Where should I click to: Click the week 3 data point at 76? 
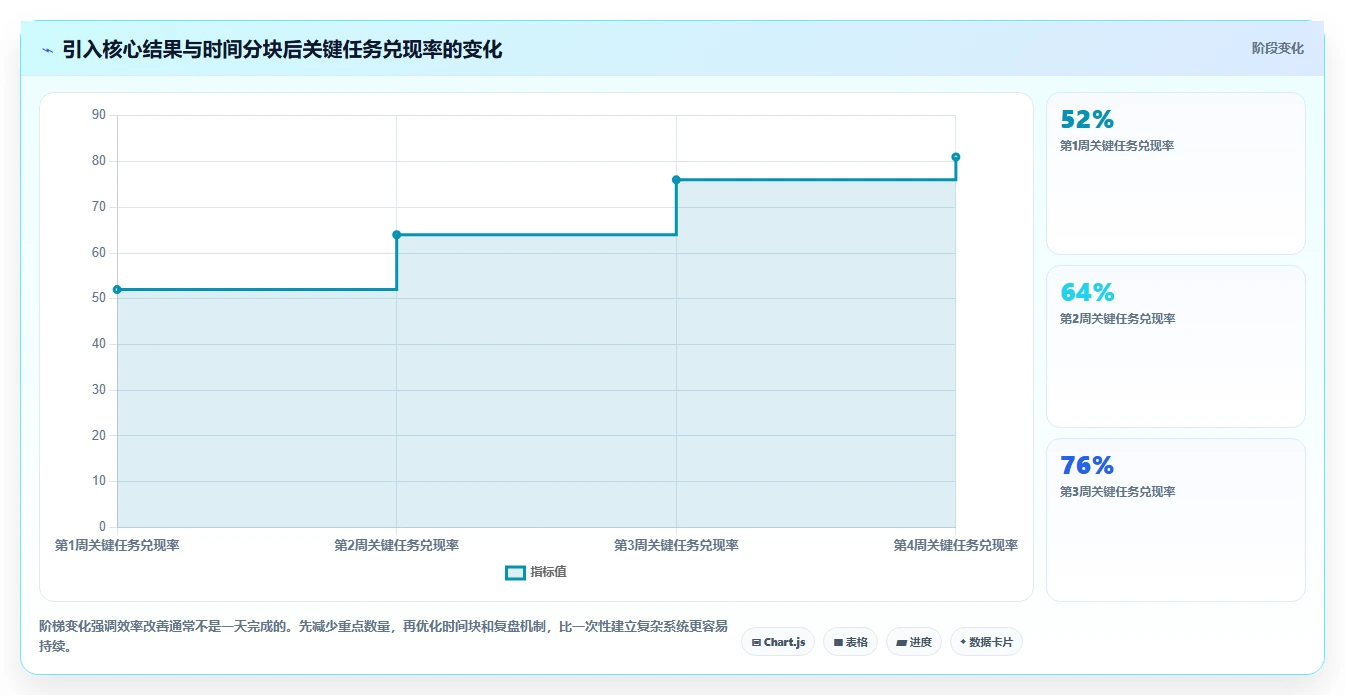pos(676,180)
